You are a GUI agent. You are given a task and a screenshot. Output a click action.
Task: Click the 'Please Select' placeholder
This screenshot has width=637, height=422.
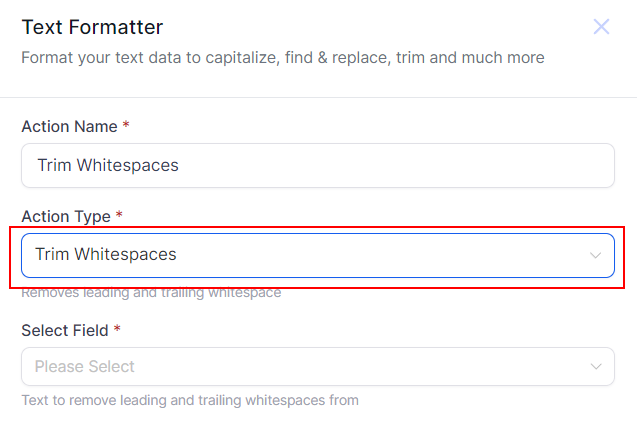(x=84, y=367)
